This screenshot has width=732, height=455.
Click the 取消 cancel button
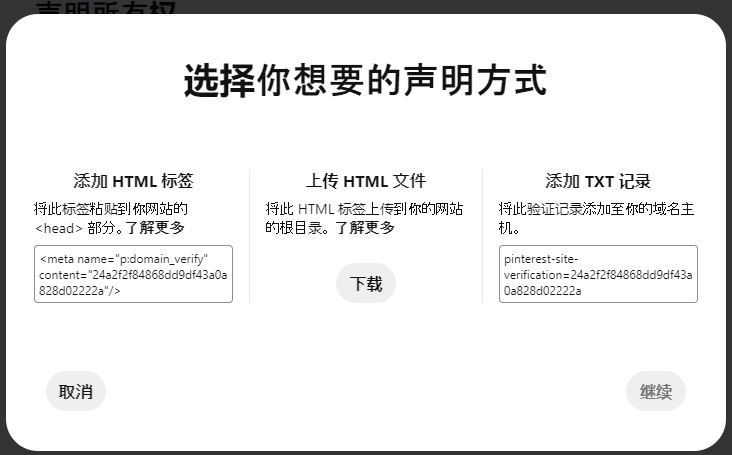tap(76, 391)
